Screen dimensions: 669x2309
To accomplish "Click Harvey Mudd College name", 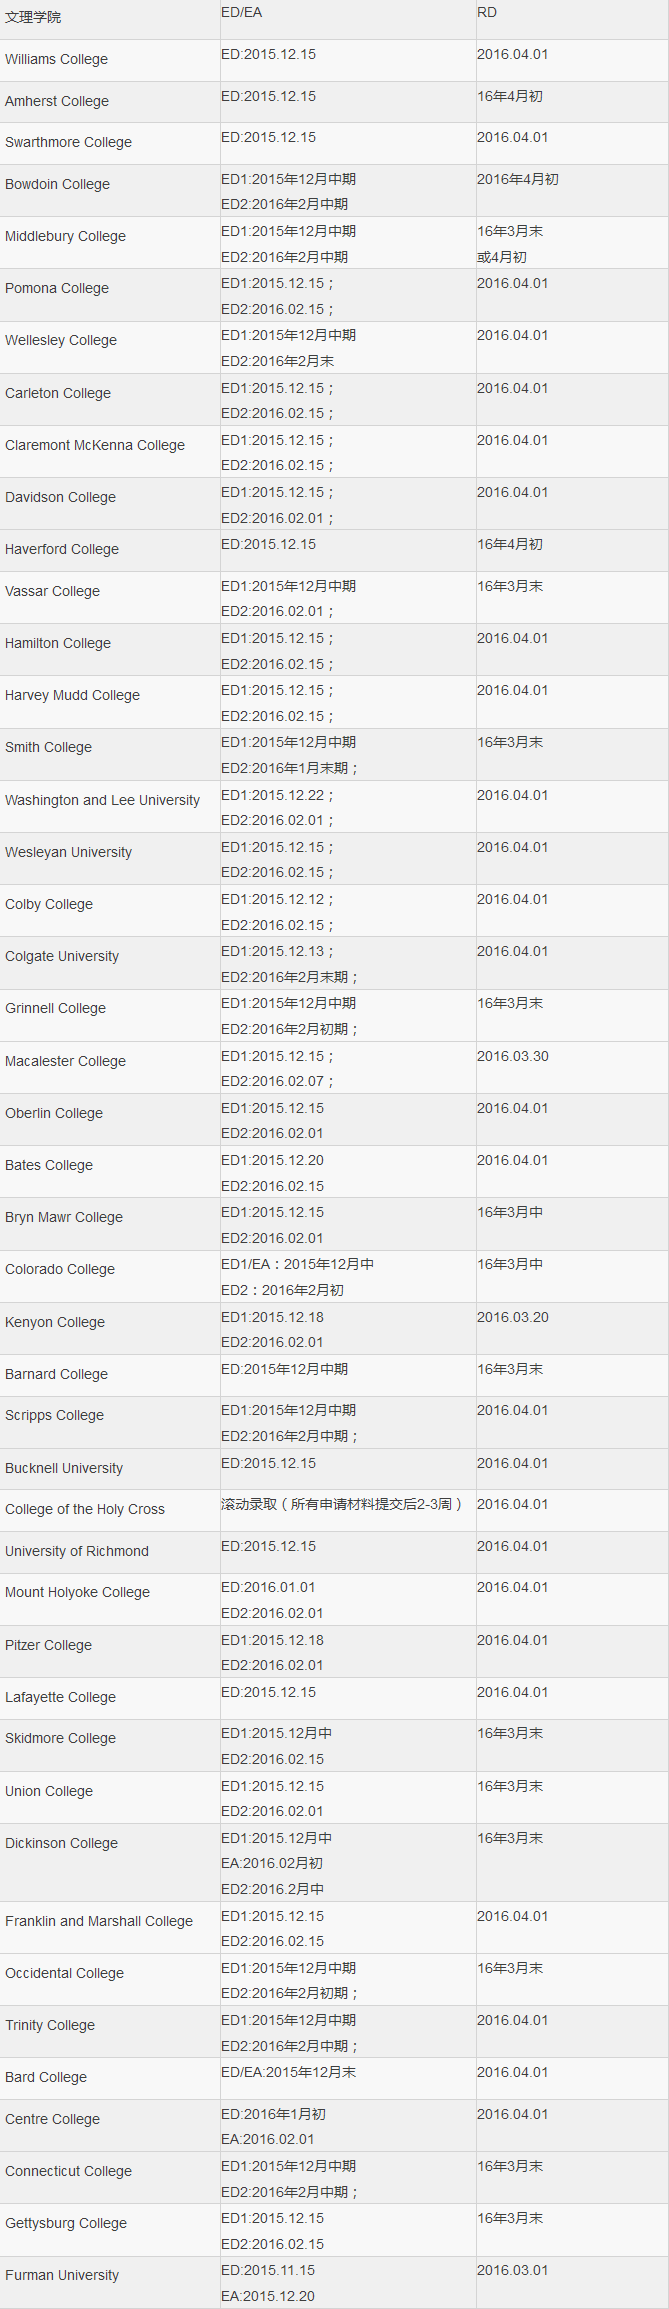I will [72, 695].
